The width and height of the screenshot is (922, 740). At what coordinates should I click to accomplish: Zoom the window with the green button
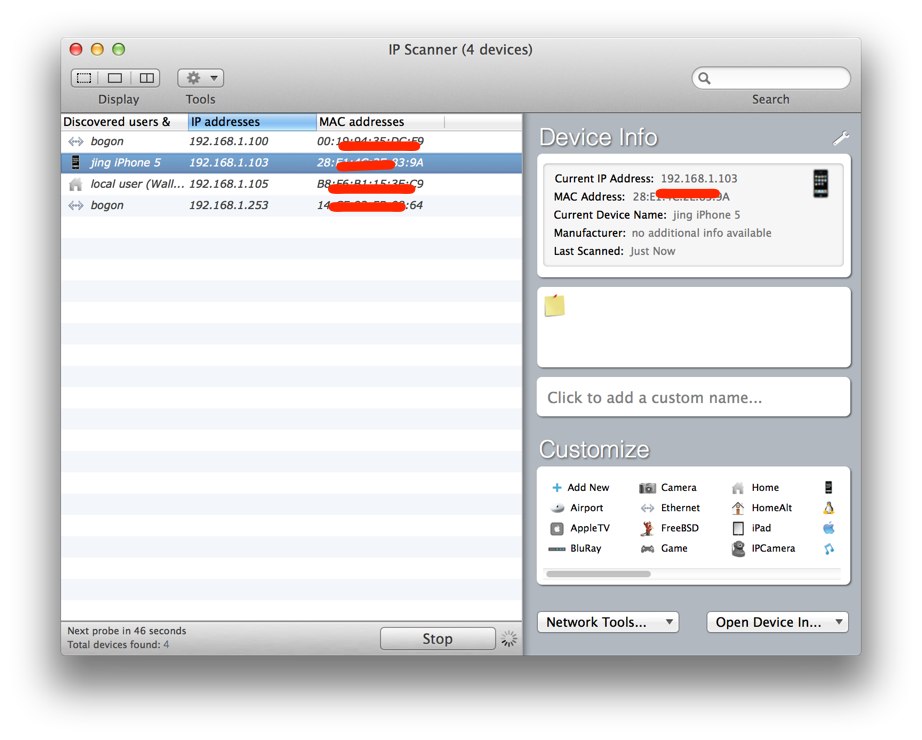(x=119, y=49)
